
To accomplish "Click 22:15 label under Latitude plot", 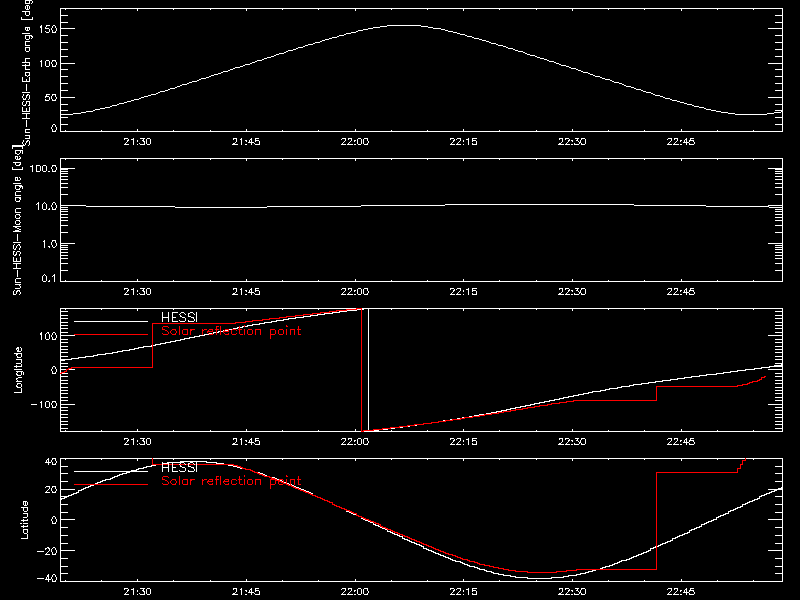I will [x=463, y=592].
